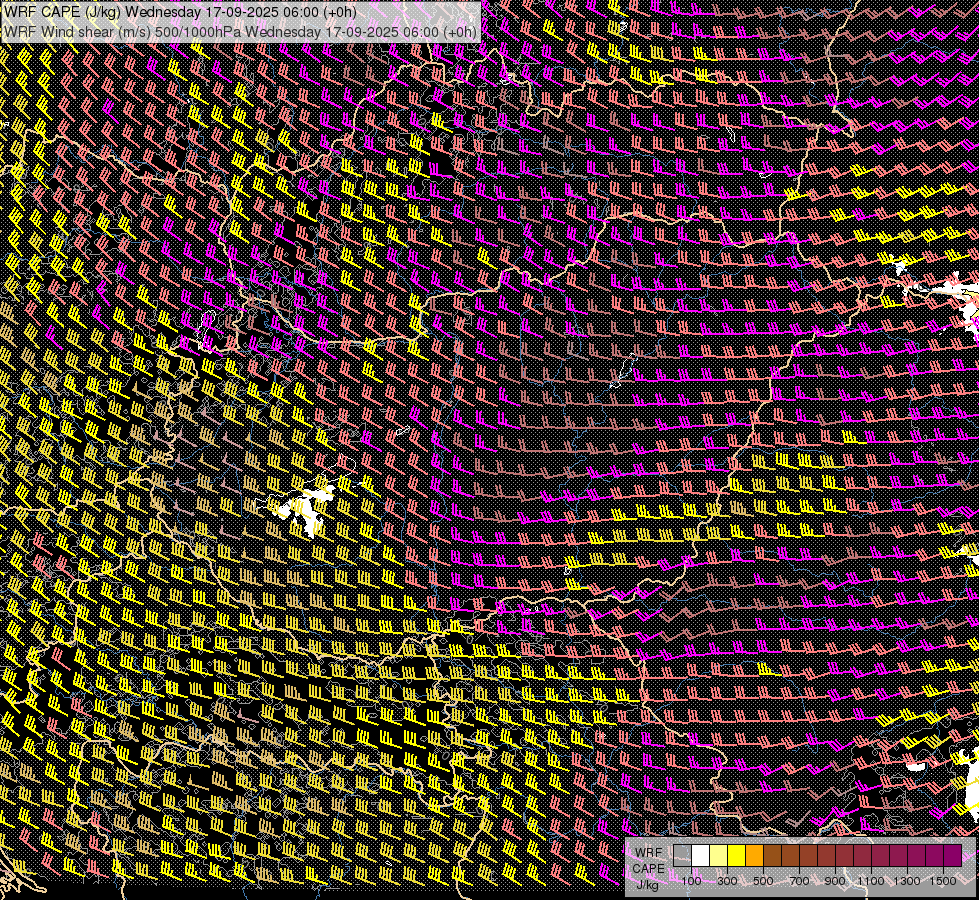Click the 900 legend scale value
979x900 pixels.
click(x=835, y=881)
